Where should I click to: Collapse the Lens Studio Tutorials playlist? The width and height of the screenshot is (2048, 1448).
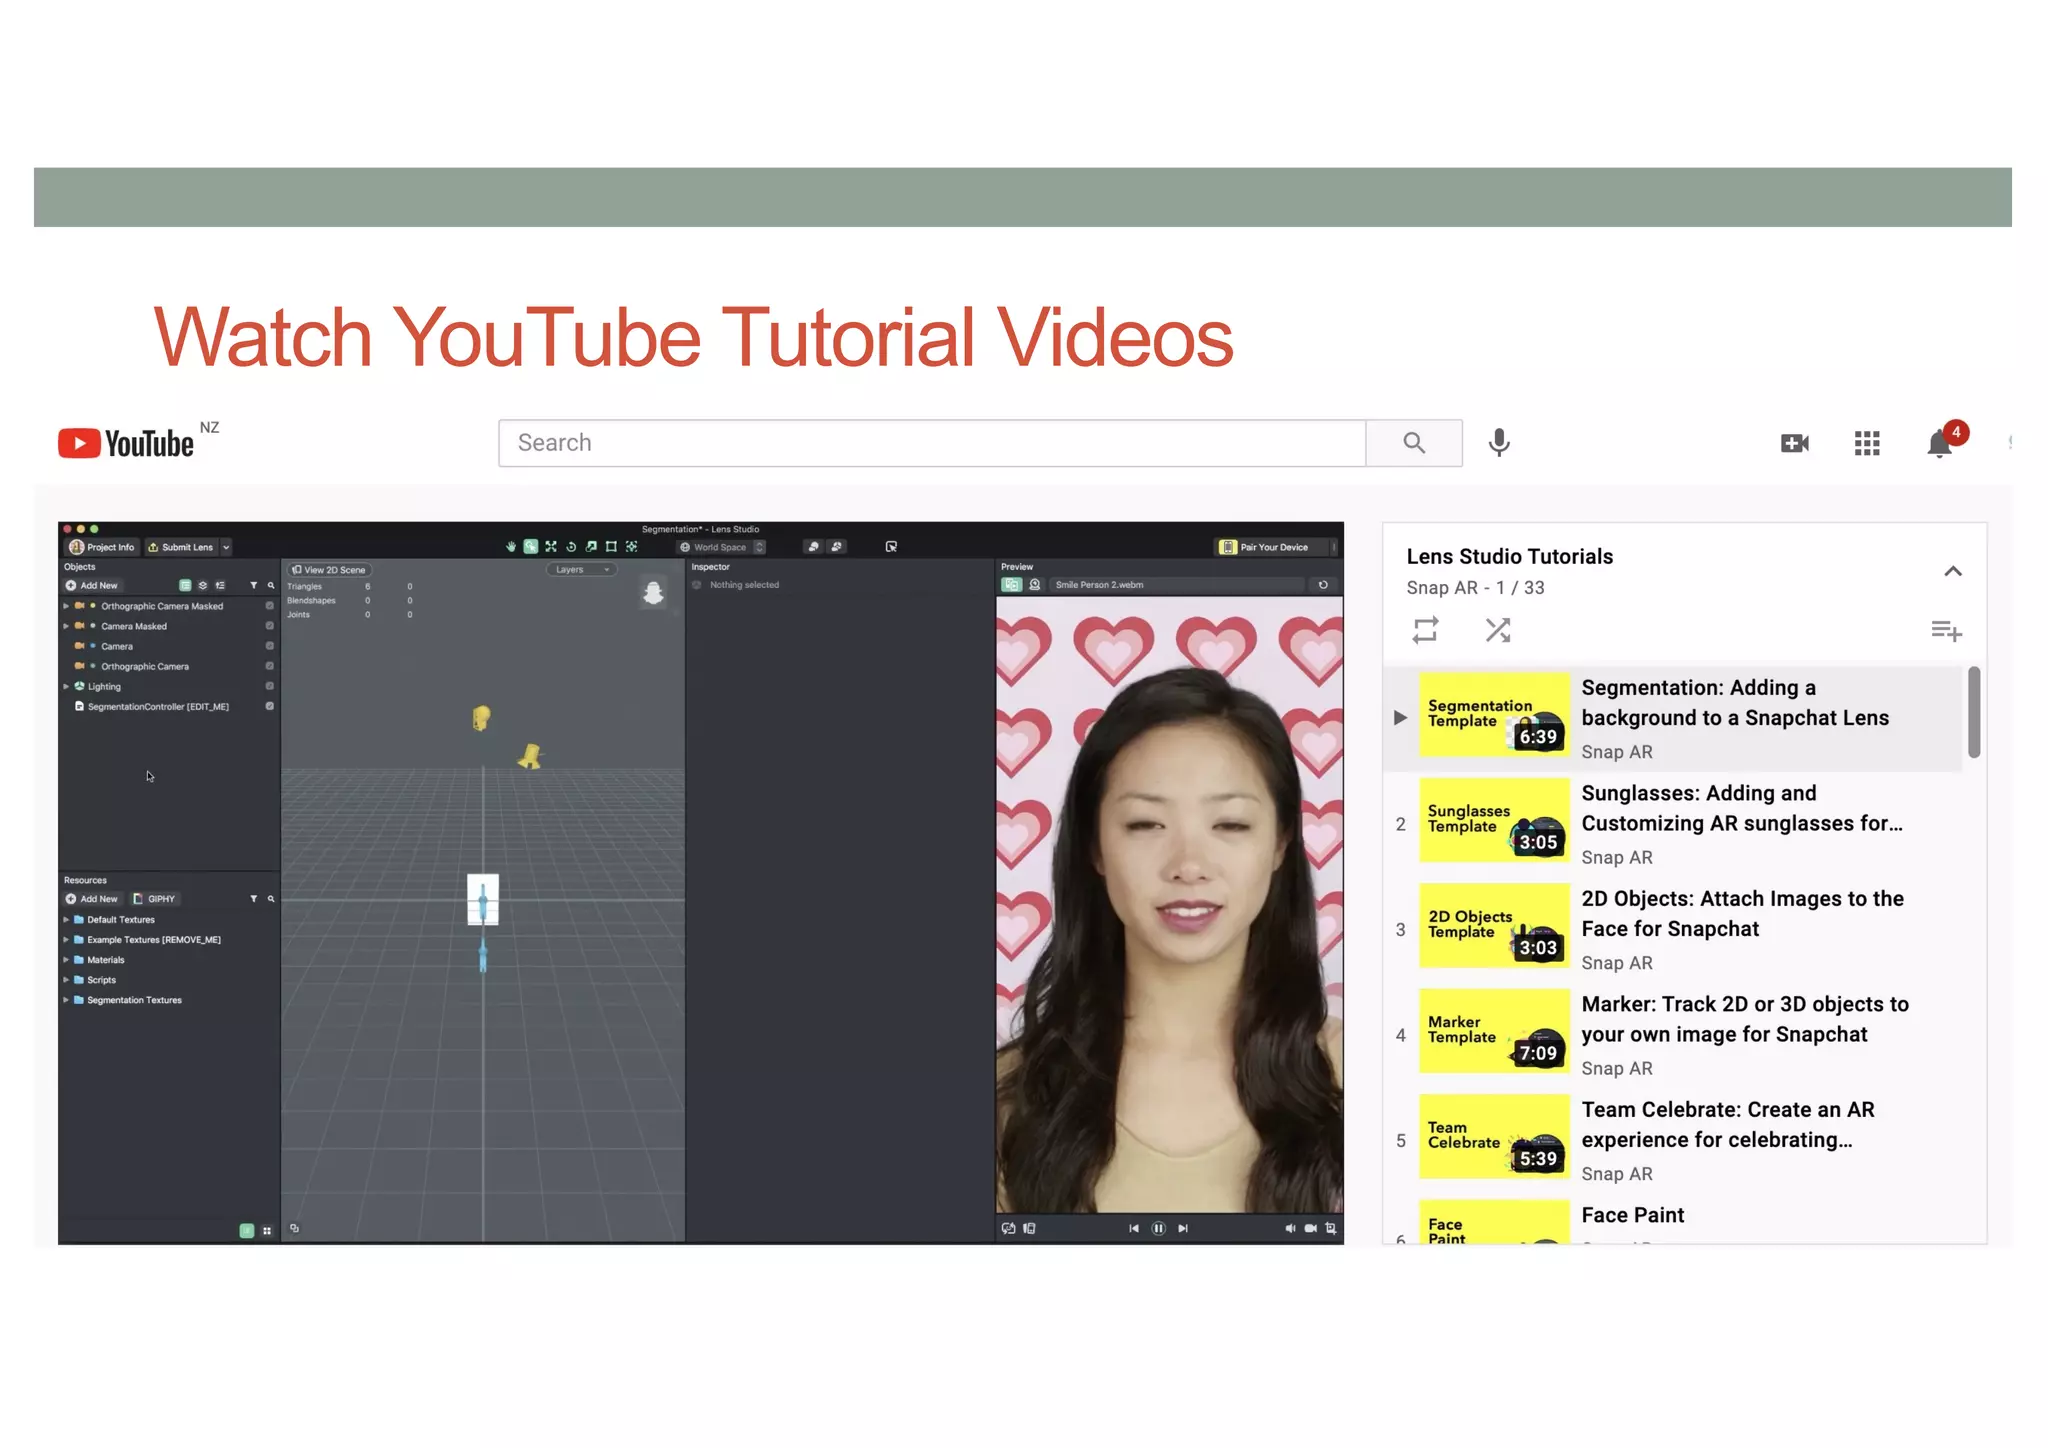click(1952, 572)
